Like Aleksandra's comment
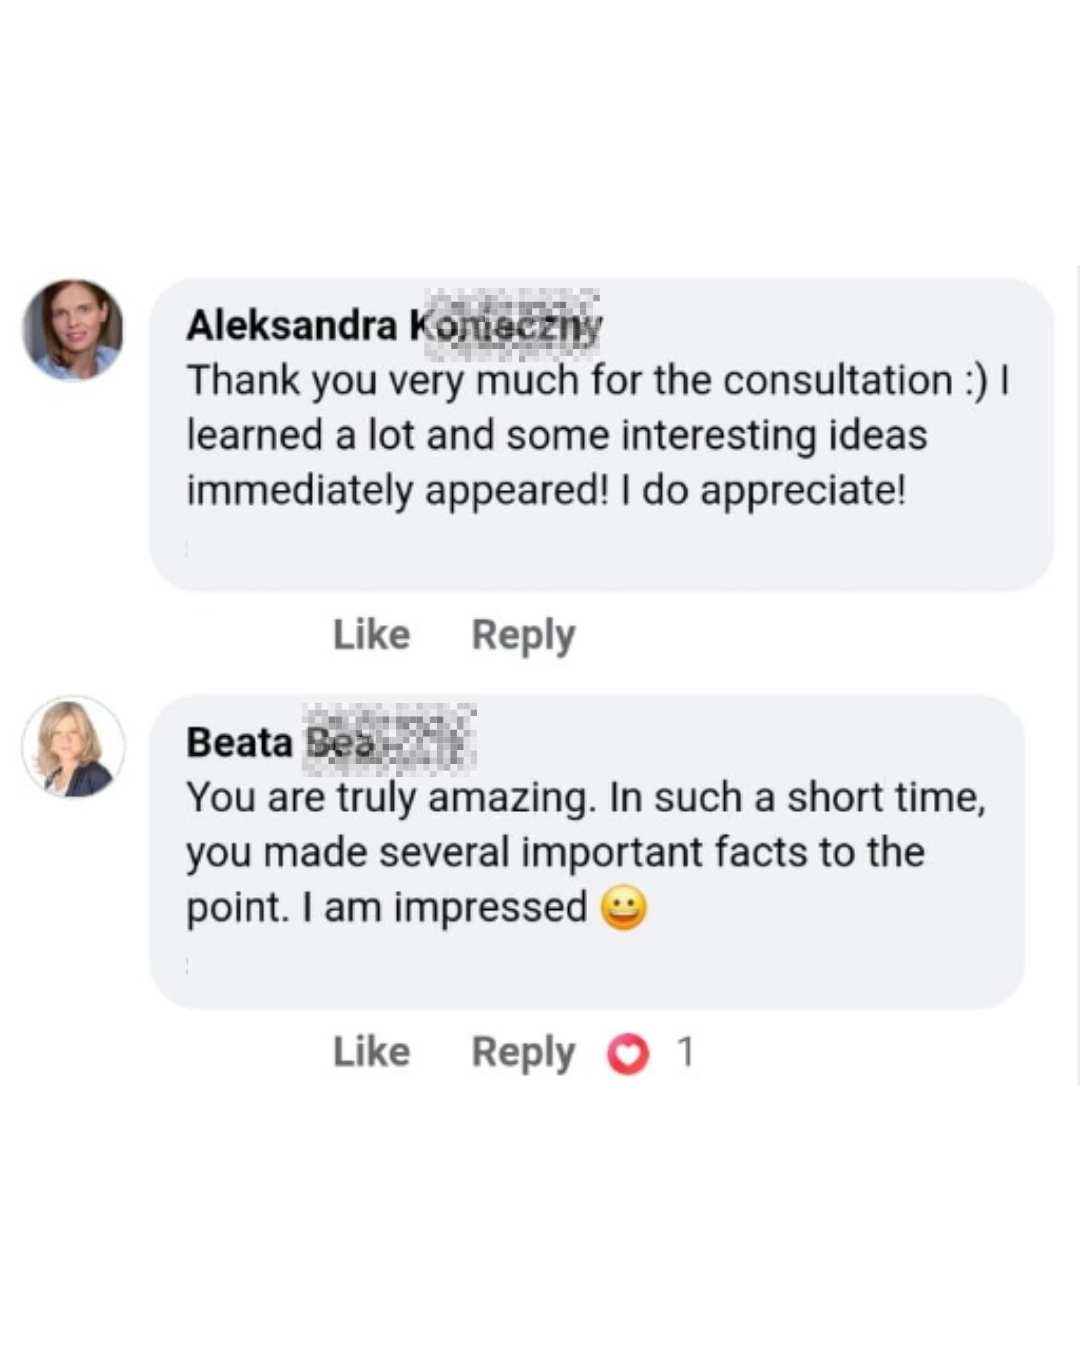Viewport: 1080px width, 1350px height. tap(371, 635)
